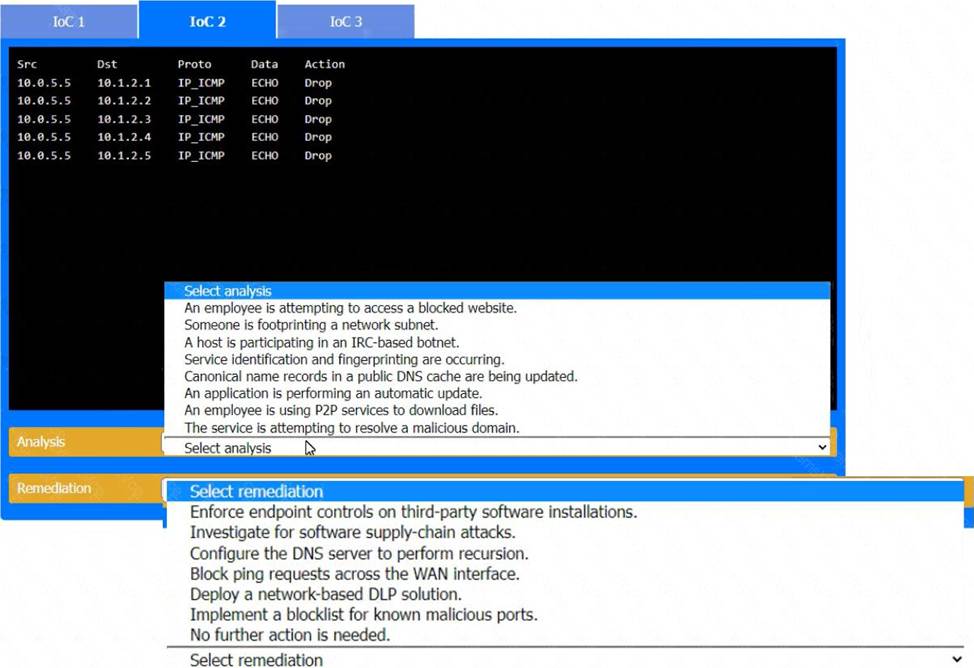Choose 'Enforce endpoint controls on third-party software'

(413, 512)
